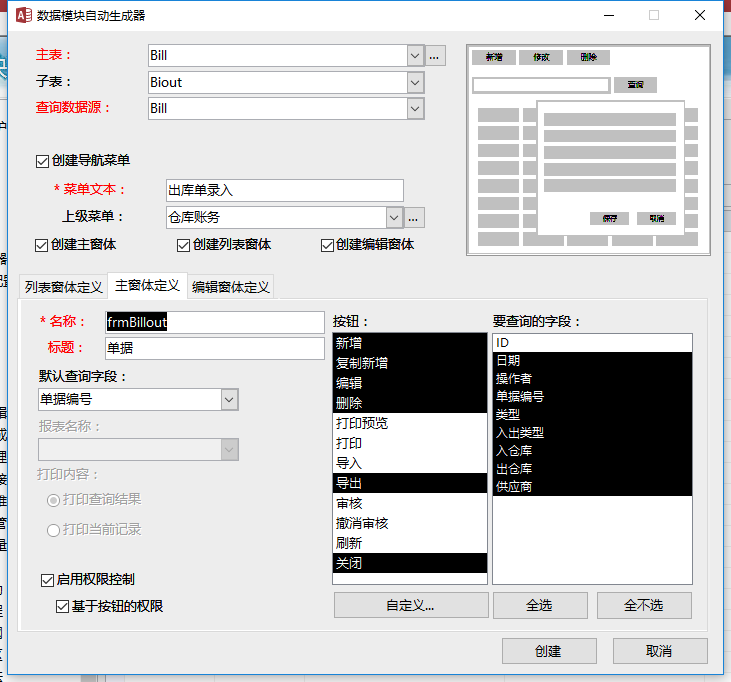The height and width of the screenshot is (682, 731).
Task: Select 单据编号 in the 要查询的字段 list
Action: tap(592, 397)
